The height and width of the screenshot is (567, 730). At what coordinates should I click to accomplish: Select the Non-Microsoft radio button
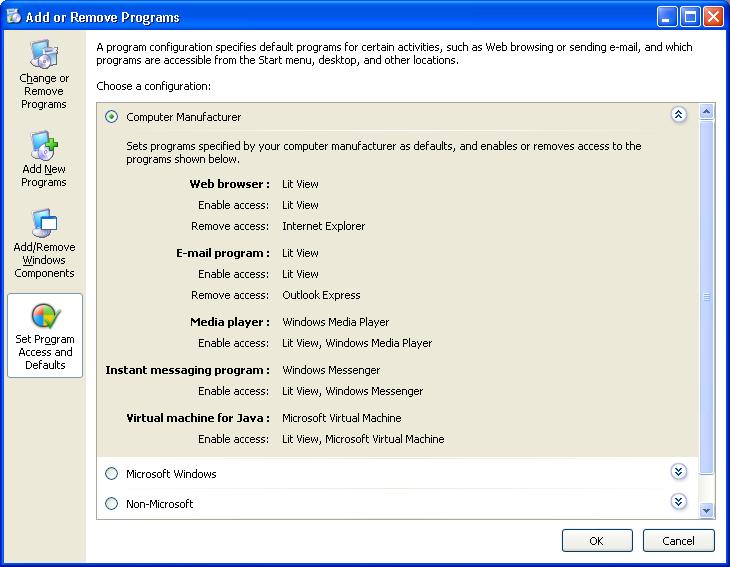click(x=111, y=504)
